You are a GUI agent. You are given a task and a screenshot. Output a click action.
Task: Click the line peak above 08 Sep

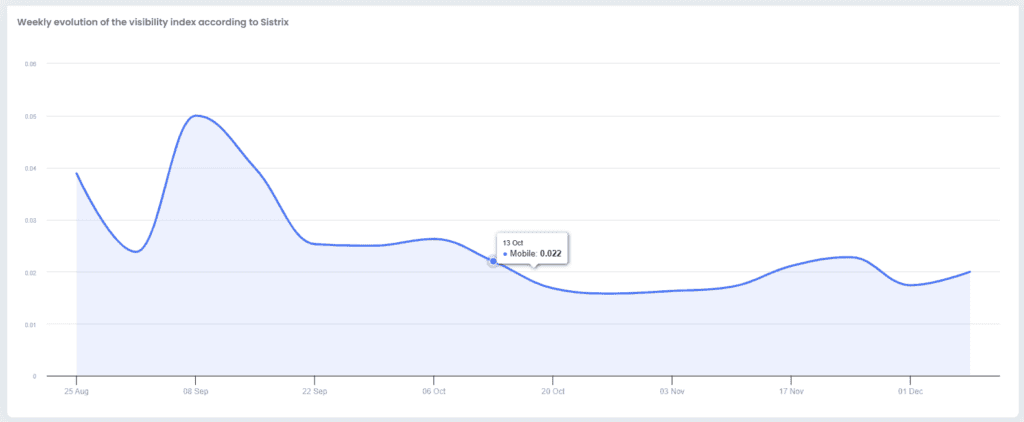coord(196,115)
